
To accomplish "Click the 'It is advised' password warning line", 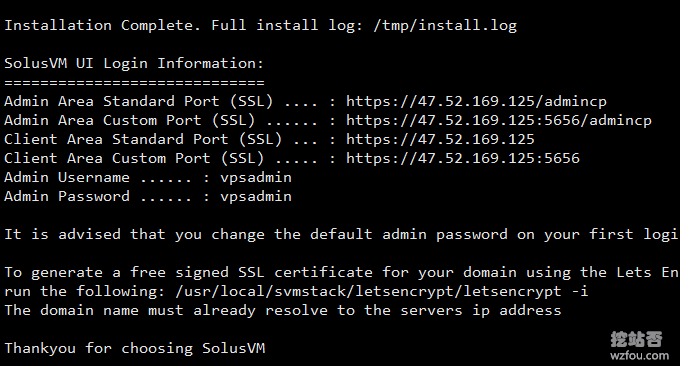I will 341,235.
